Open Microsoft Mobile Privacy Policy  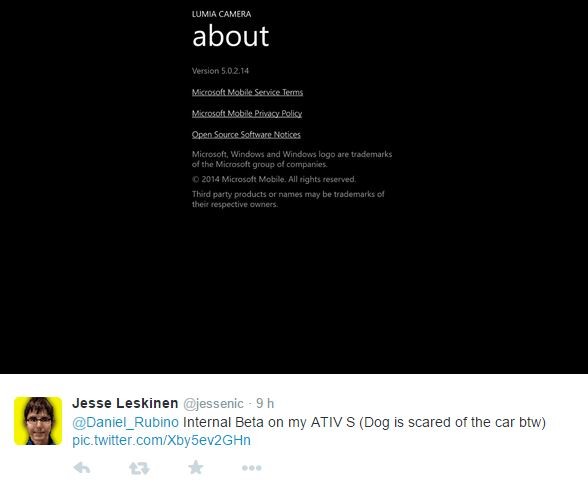(x=247, y=114)
